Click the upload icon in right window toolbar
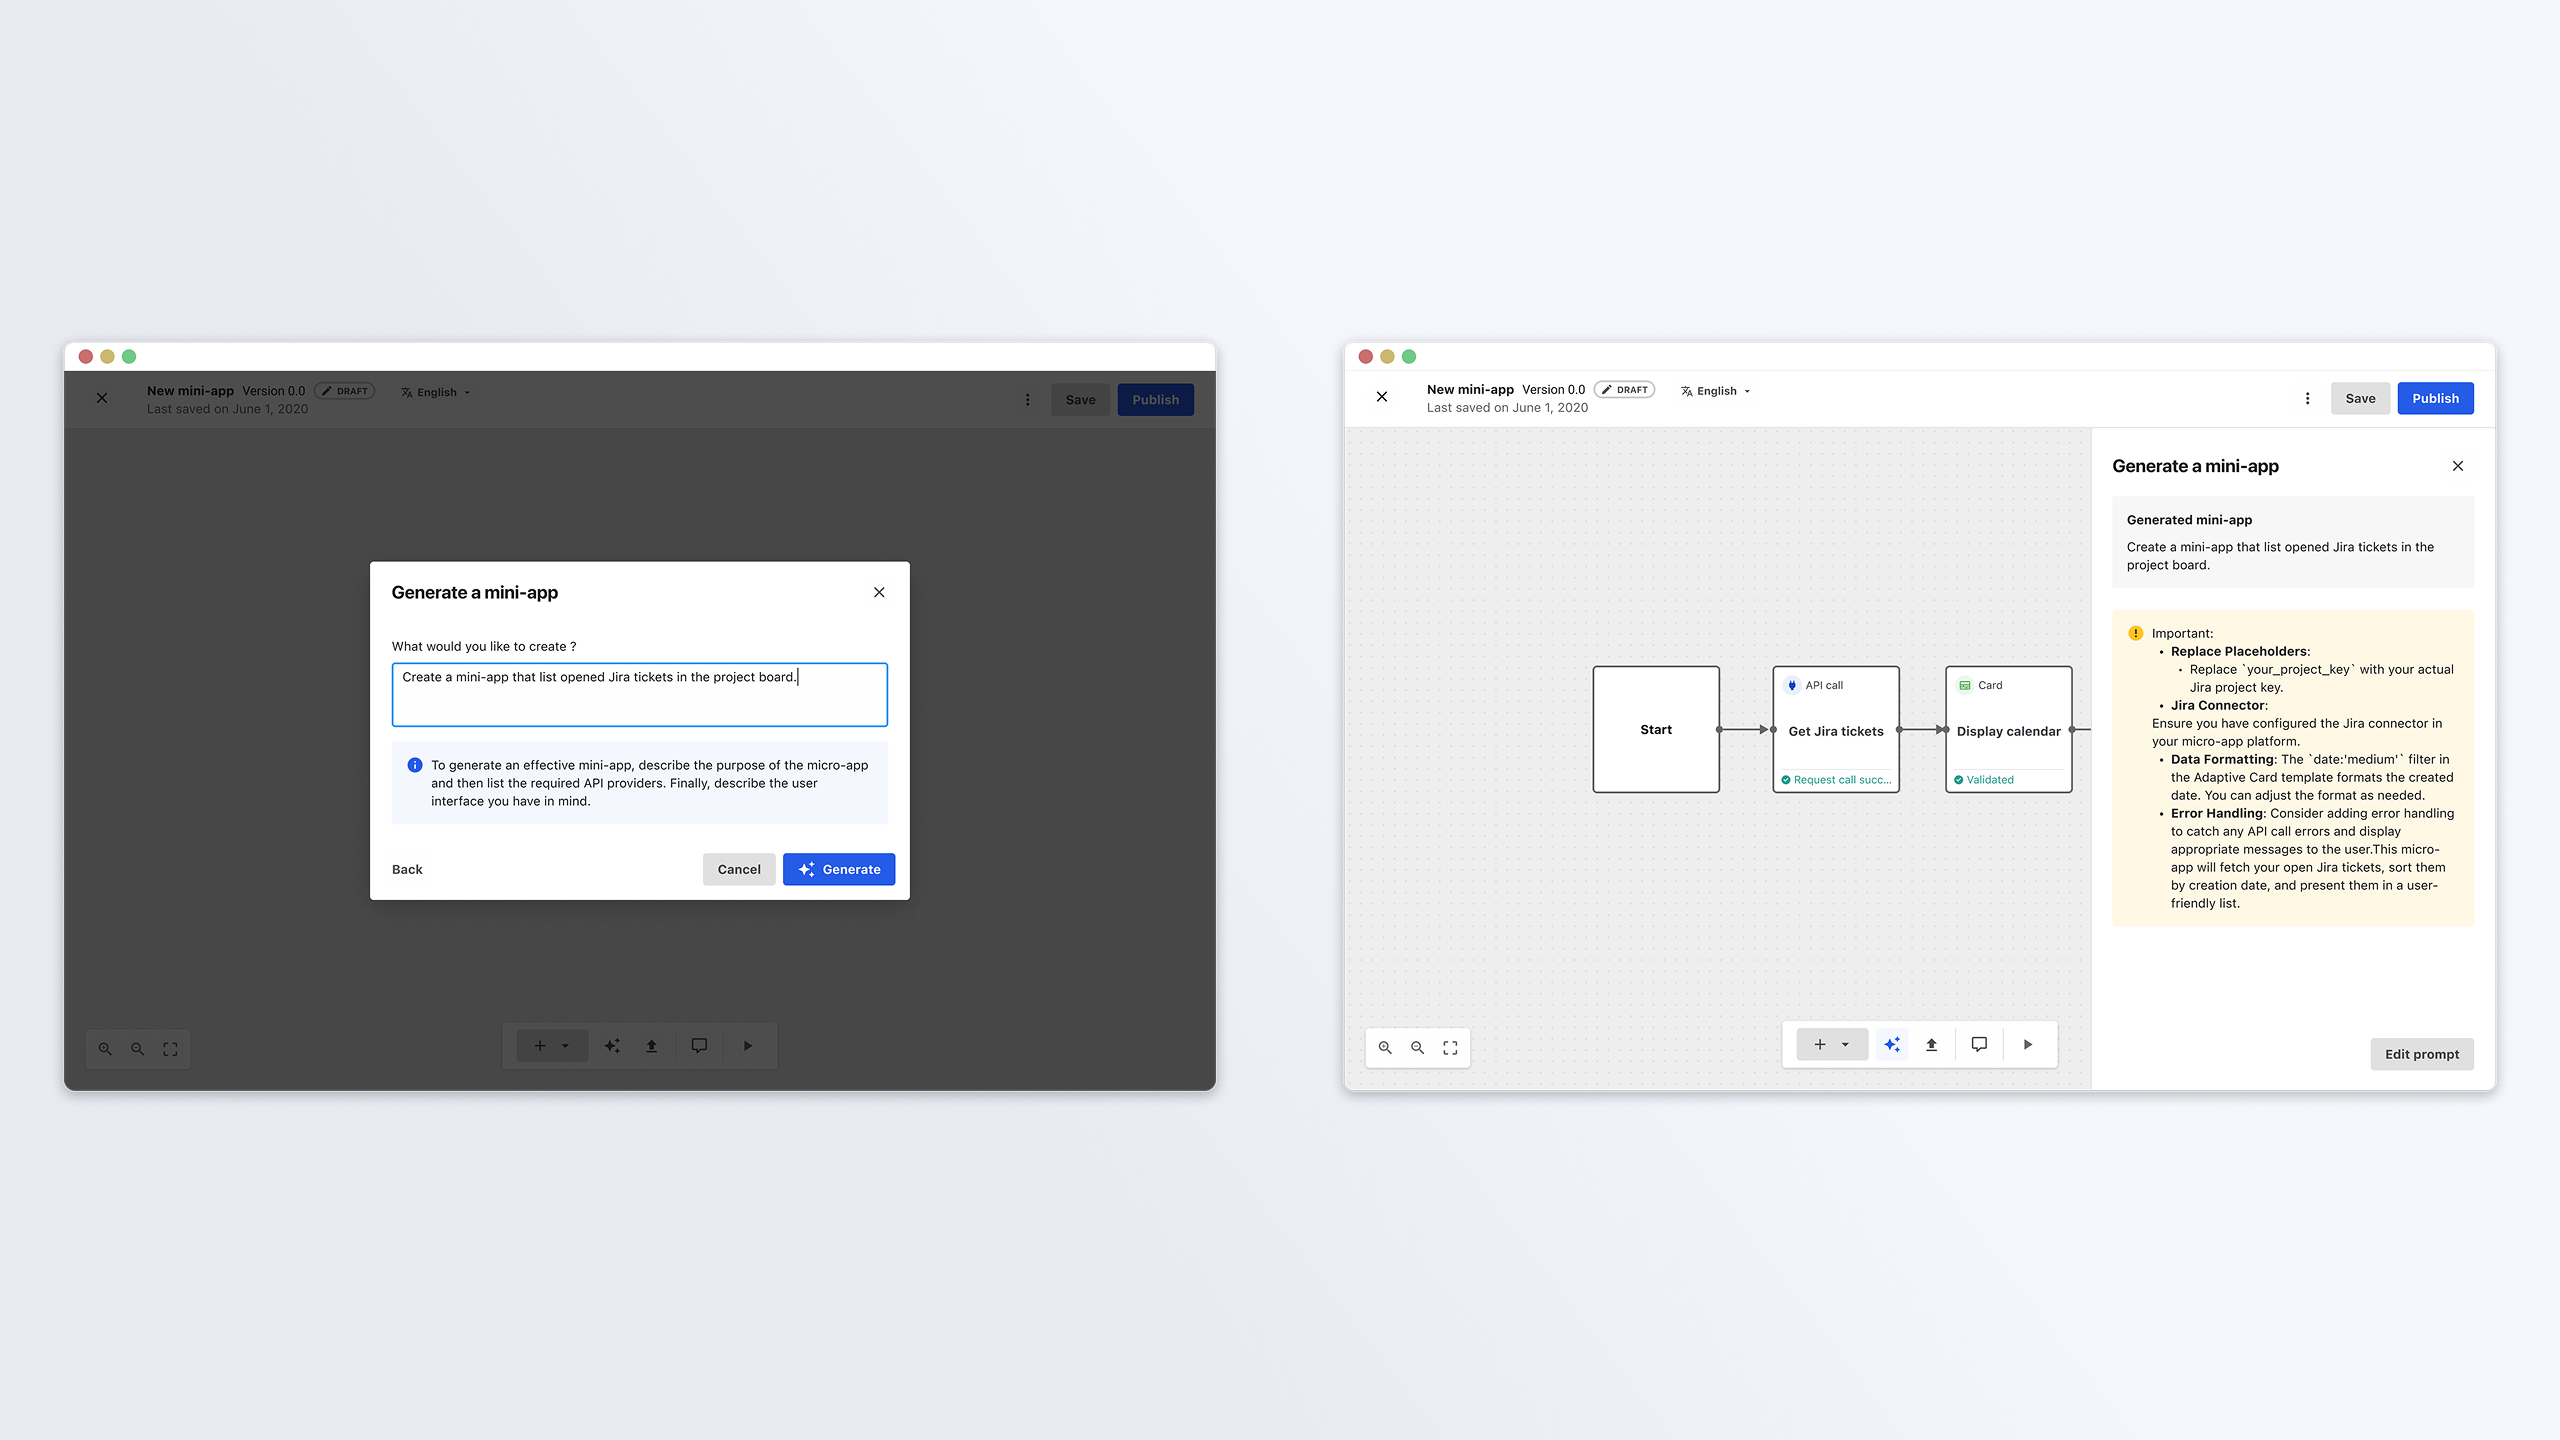 [x=1931, y=1044]
